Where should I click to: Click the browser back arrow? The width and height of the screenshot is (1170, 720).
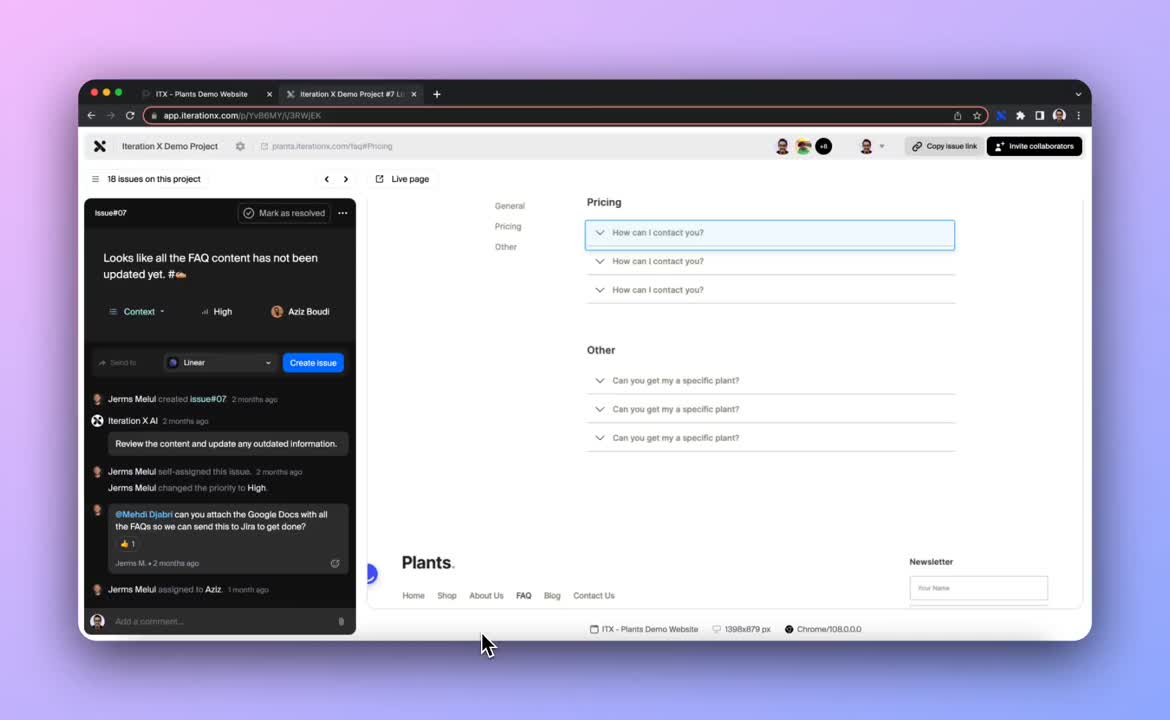click(x=91, y=116)
